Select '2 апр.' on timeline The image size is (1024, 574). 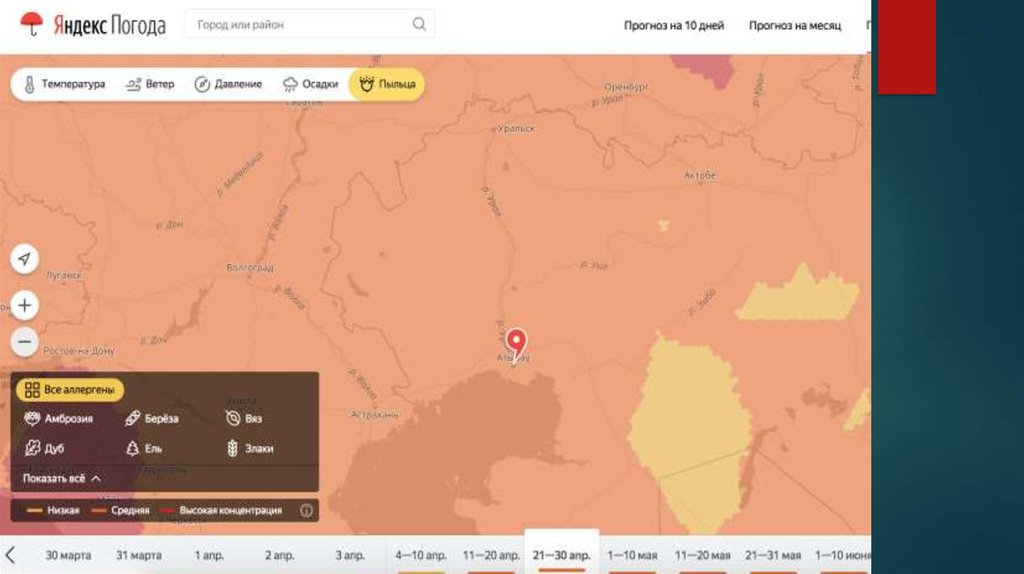tap(280, 556)
